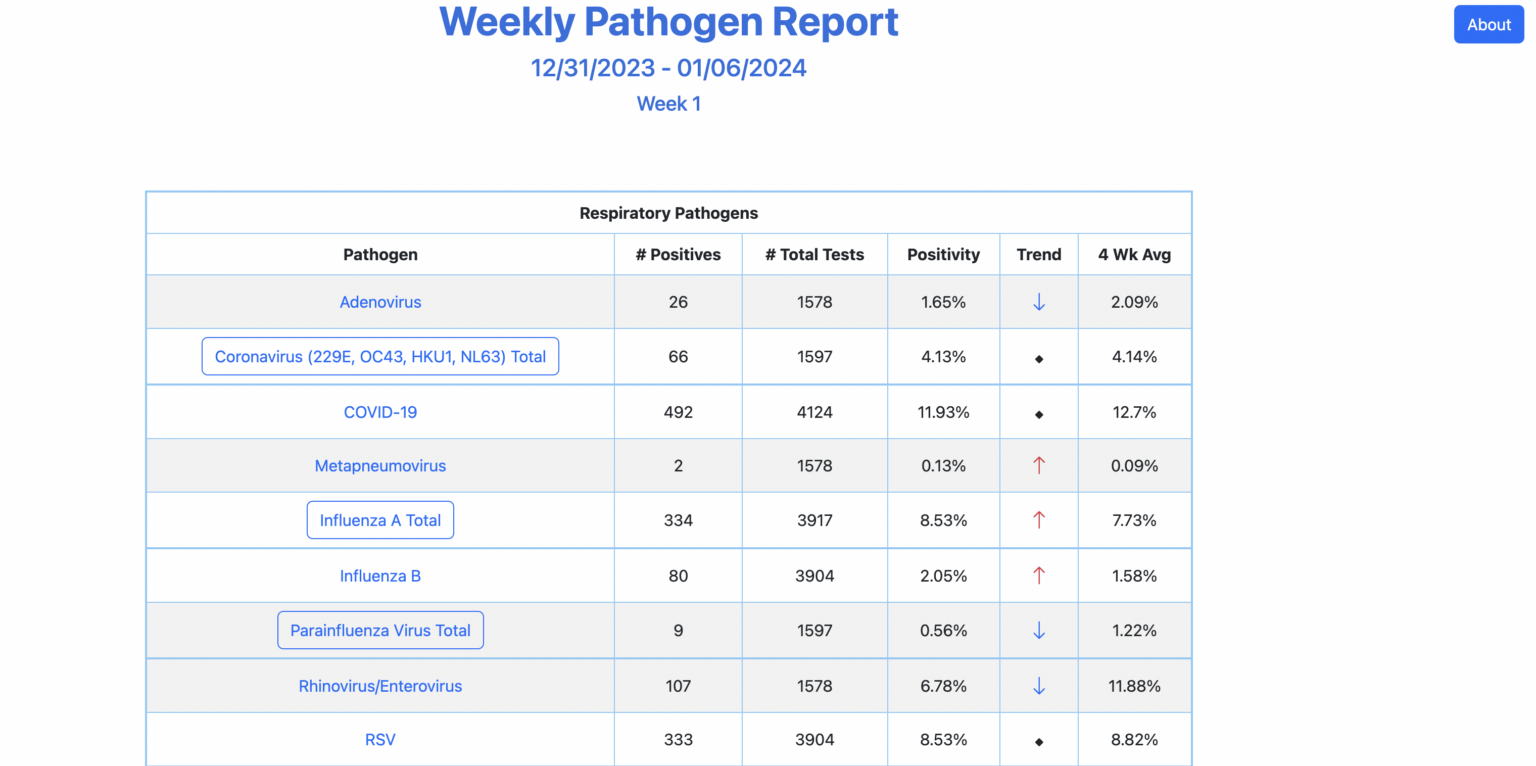Select the RSV link
This screenshot has height=766, width=1536.
[380, 739]
